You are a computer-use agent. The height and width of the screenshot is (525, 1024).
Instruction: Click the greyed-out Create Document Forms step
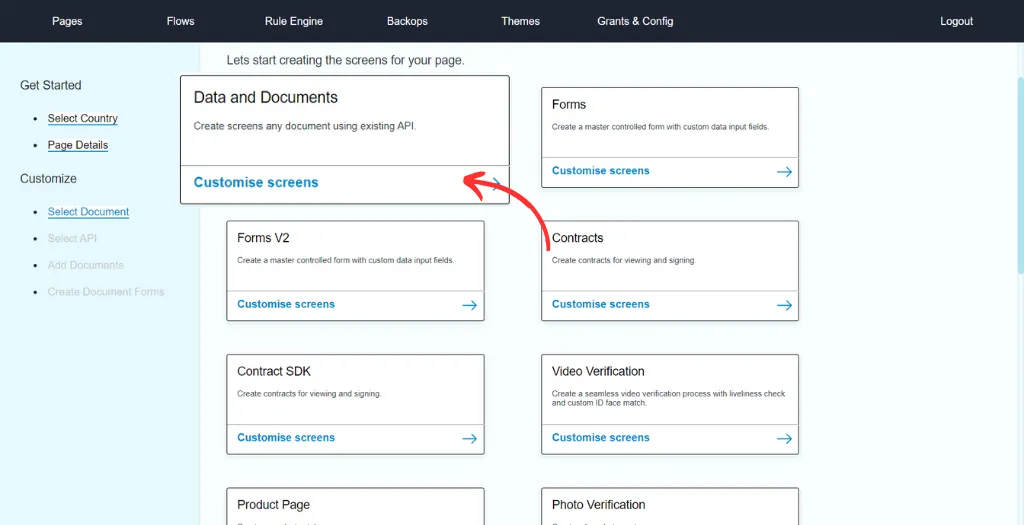click(106, 292)
